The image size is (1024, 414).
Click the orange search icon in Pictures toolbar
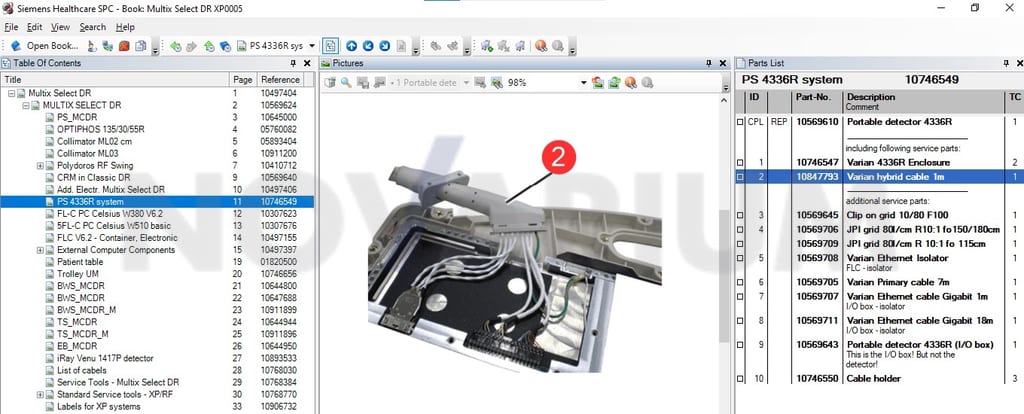(x=630, y=83)
